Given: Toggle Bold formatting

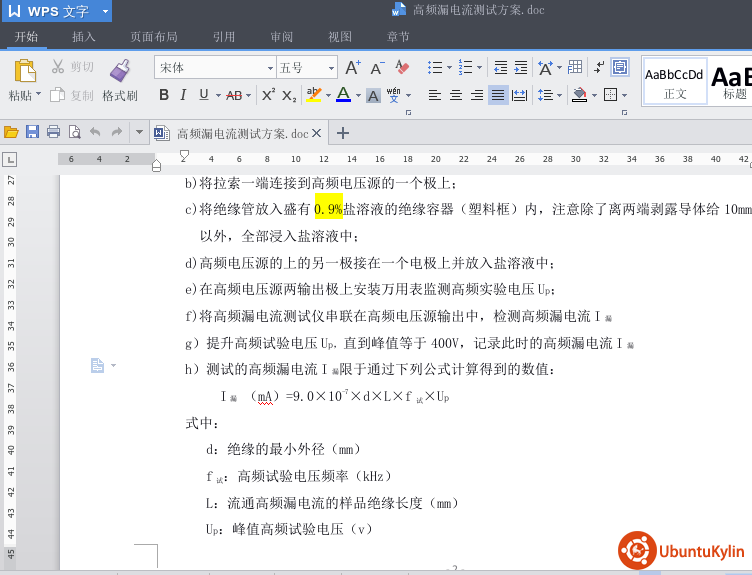Looking at the screenshot, I should pyautogui.click(x=163, y=95).
